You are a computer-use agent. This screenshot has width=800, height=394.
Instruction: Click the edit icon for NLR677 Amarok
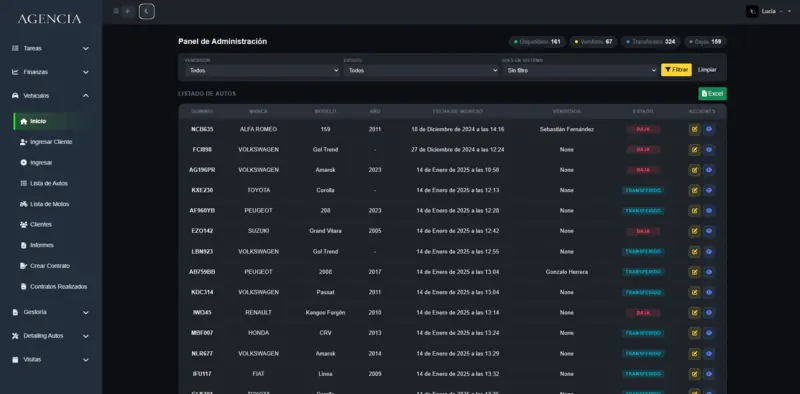[x=694, y=353]
